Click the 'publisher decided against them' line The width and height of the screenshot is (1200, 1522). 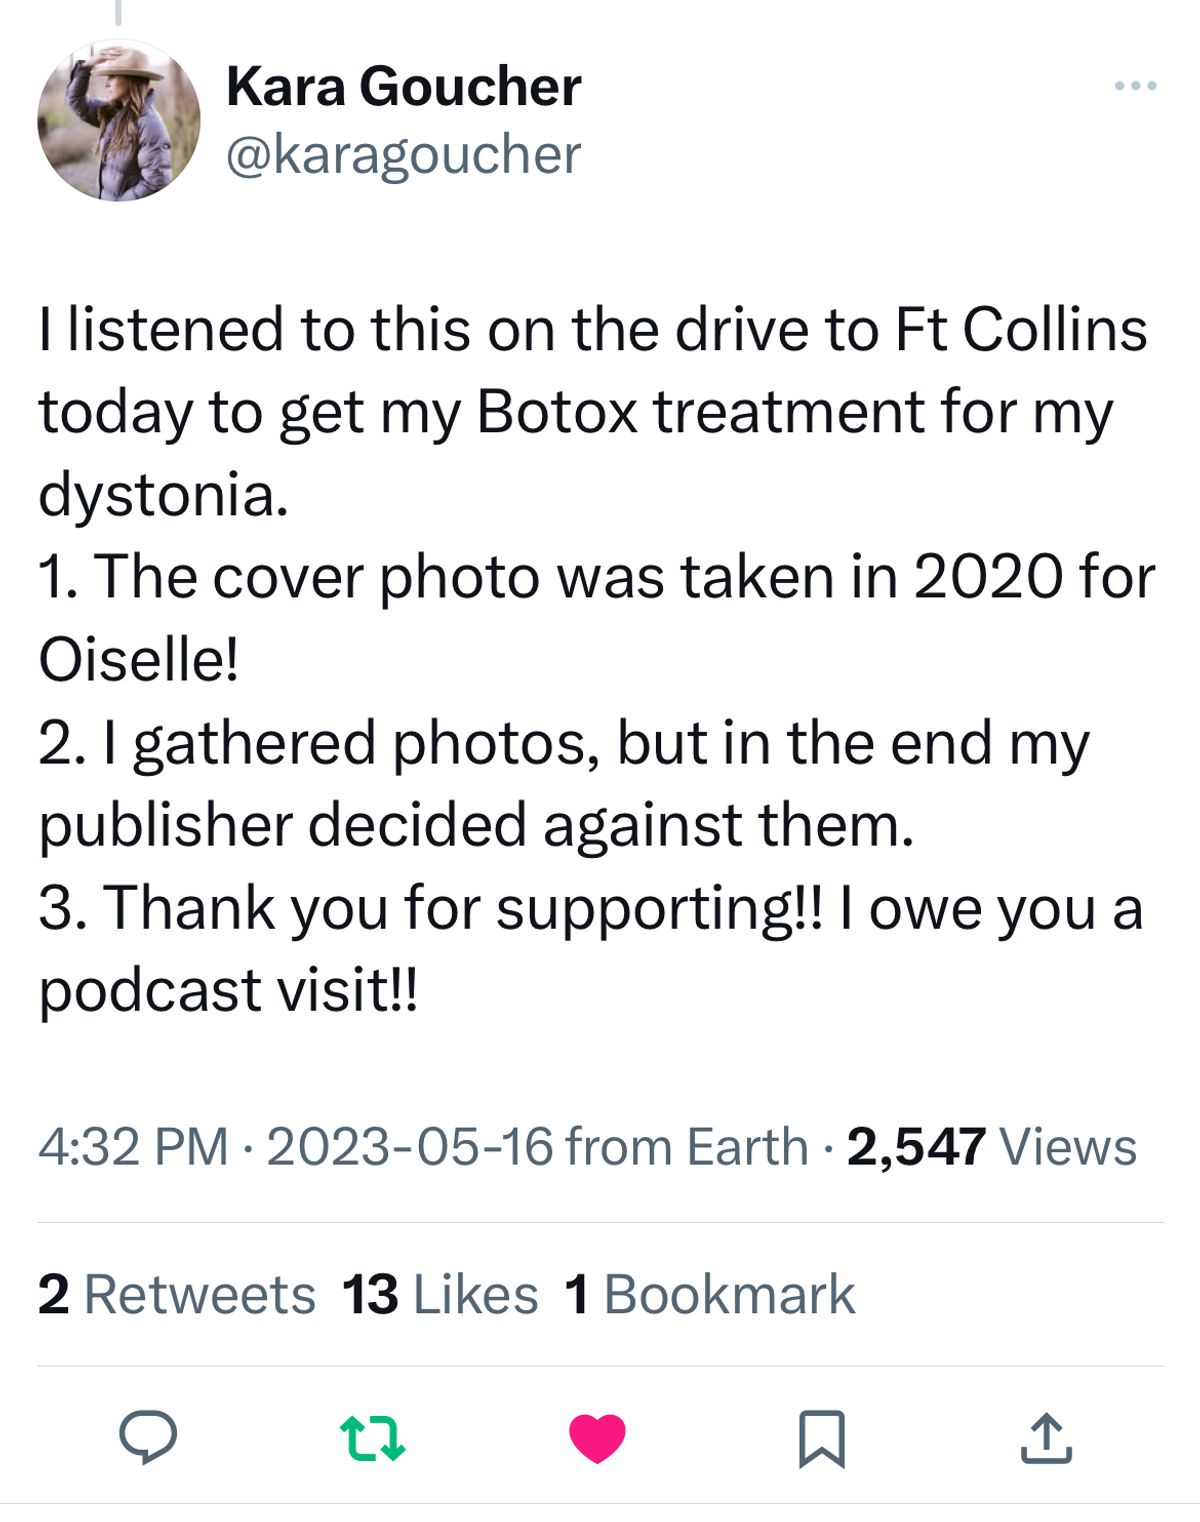tap(476, 826)
